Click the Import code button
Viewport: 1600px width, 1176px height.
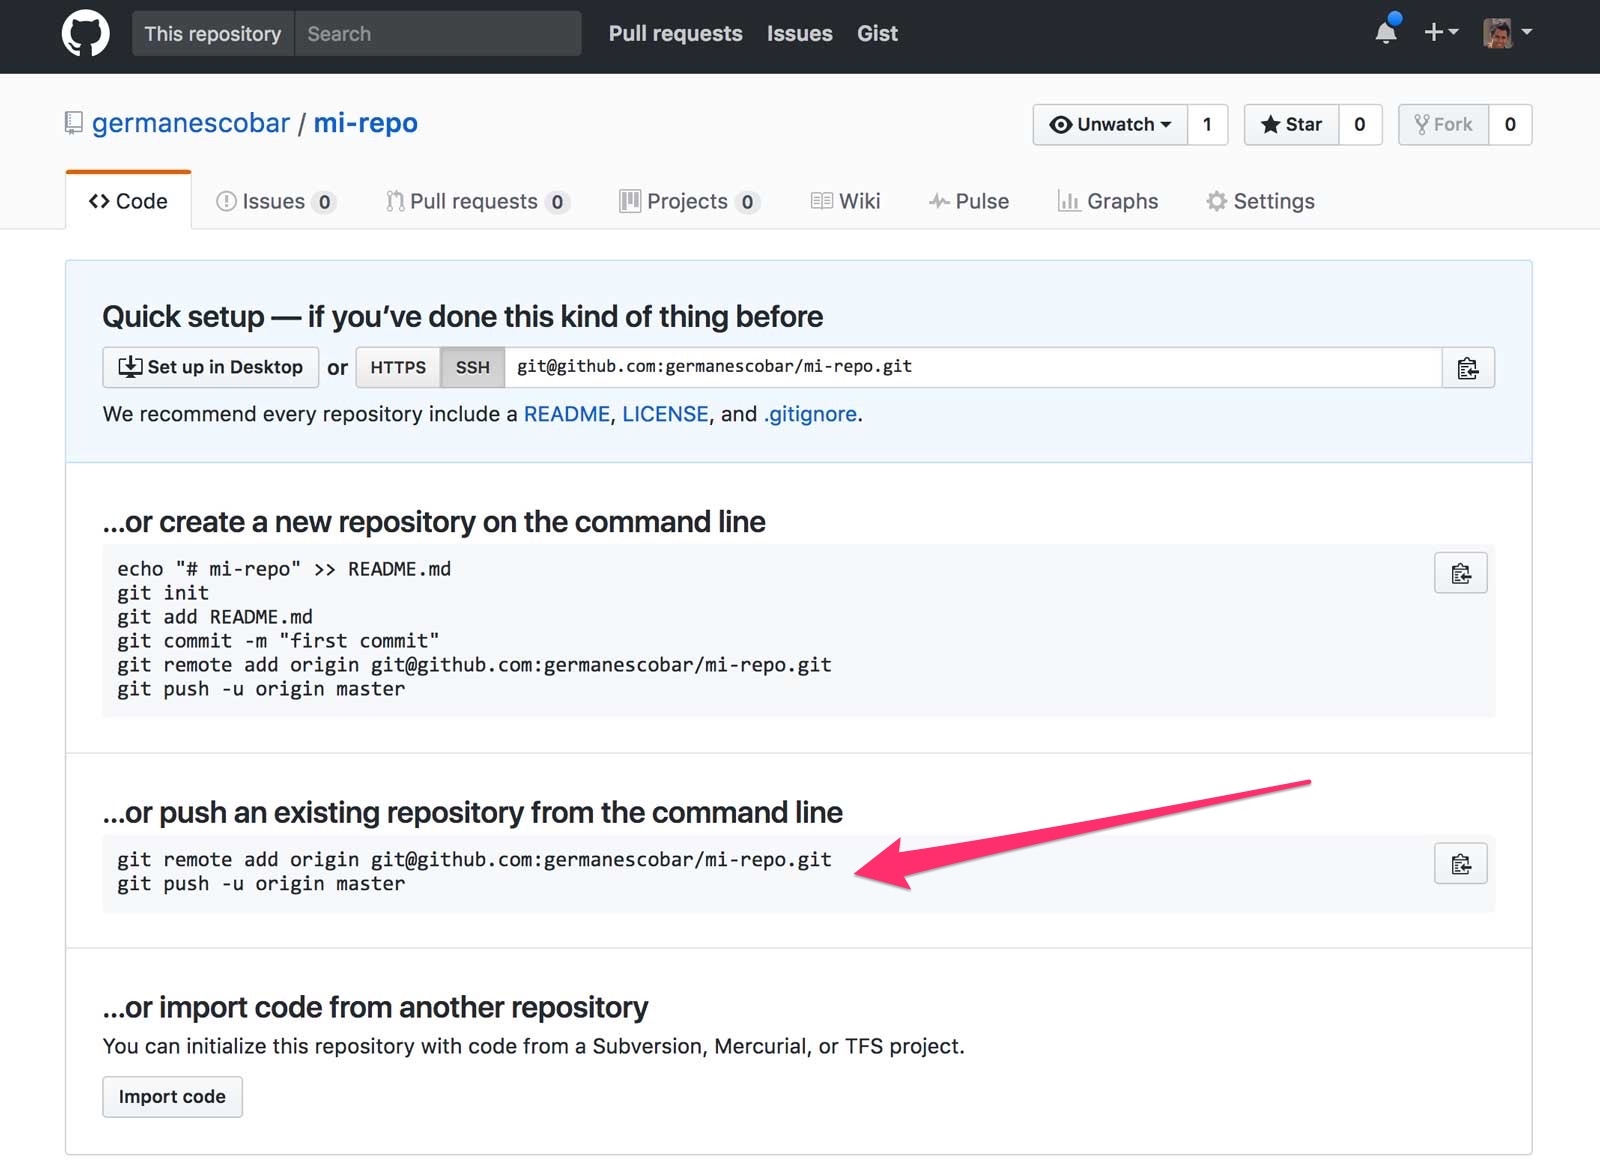(x=172, y=1097)
